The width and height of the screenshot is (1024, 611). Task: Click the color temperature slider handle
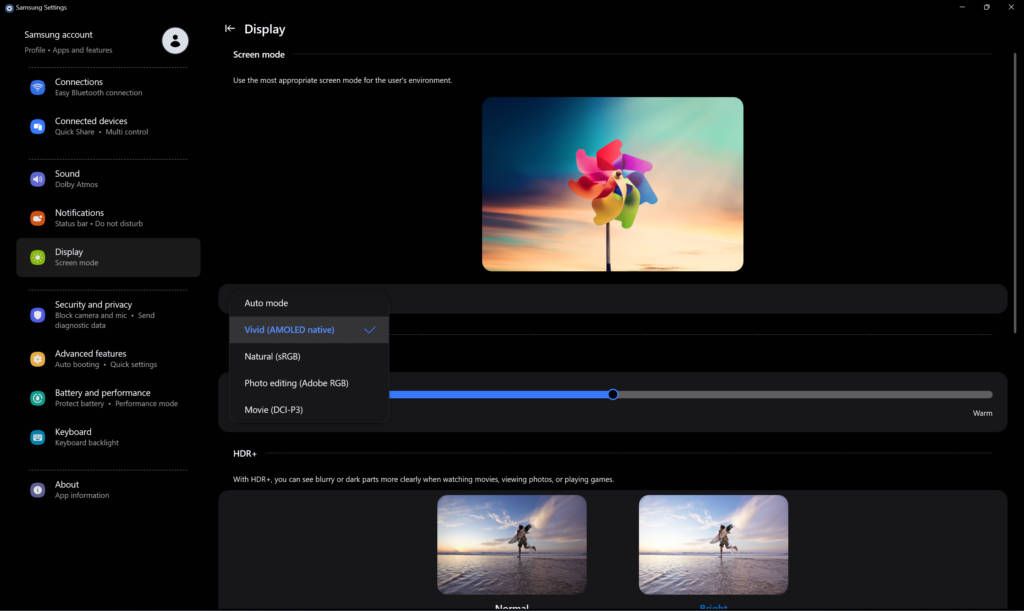pyautogui.click(x=613, y=394)
